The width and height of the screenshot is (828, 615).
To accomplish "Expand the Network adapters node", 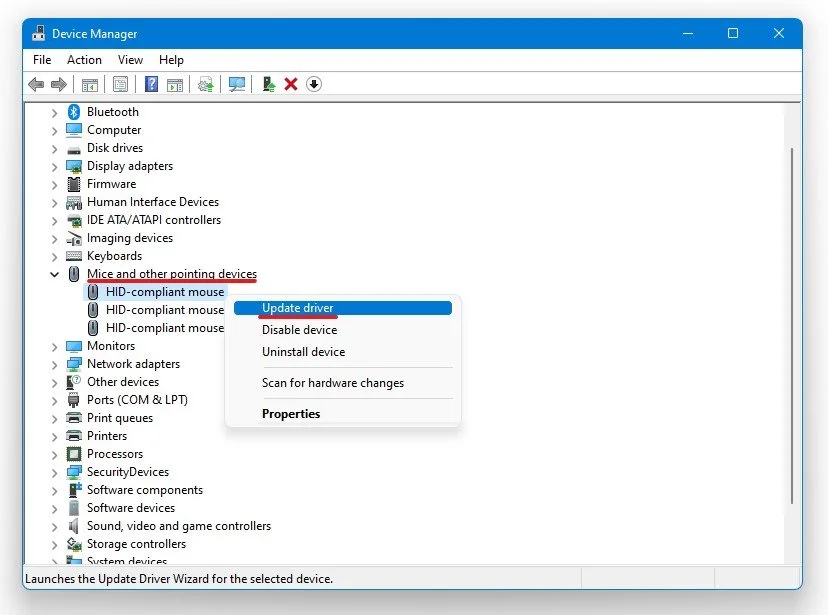I will pyautogui.click(x=54, y=365).
